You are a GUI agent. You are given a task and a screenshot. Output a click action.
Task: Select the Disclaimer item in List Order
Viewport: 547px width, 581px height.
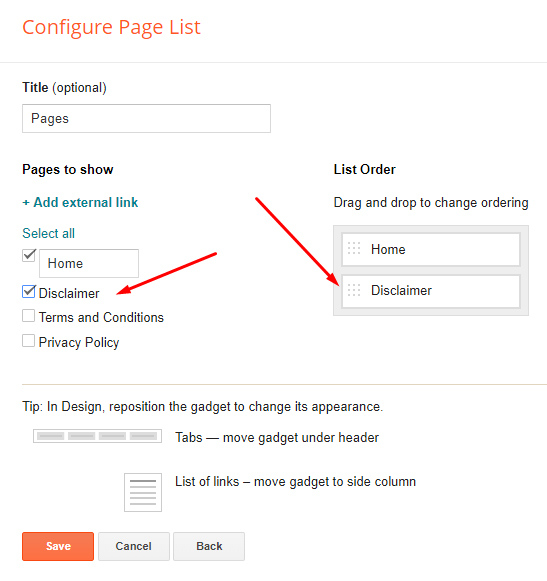click(x=431, y=291)
